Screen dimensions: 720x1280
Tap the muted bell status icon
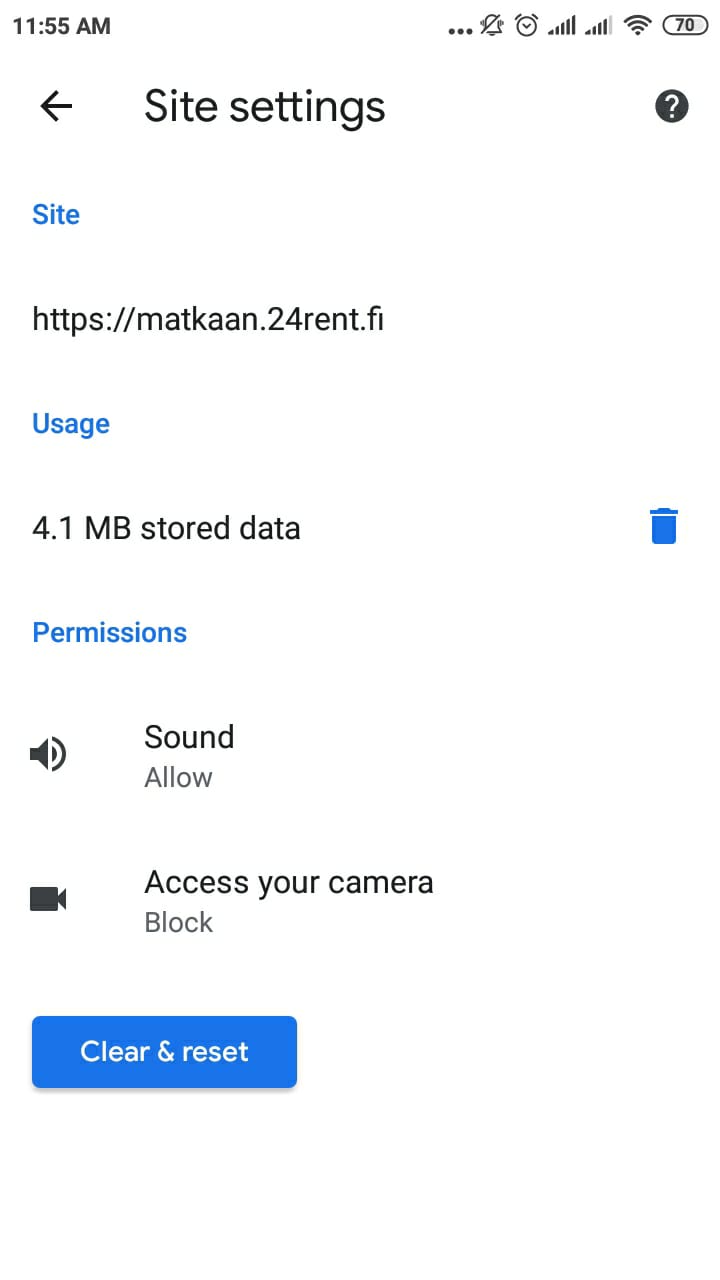(x=492, y=26)
